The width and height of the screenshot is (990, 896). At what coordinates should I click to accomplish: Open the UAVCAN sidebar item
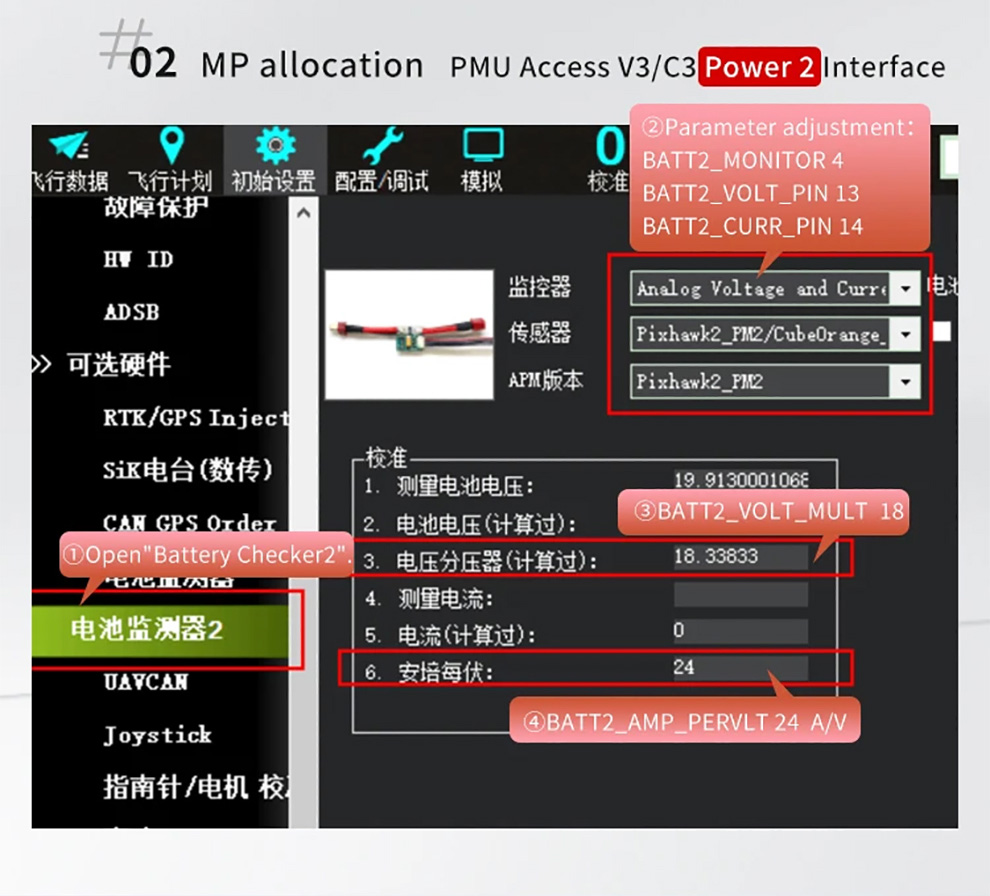[x=146, y=682]
